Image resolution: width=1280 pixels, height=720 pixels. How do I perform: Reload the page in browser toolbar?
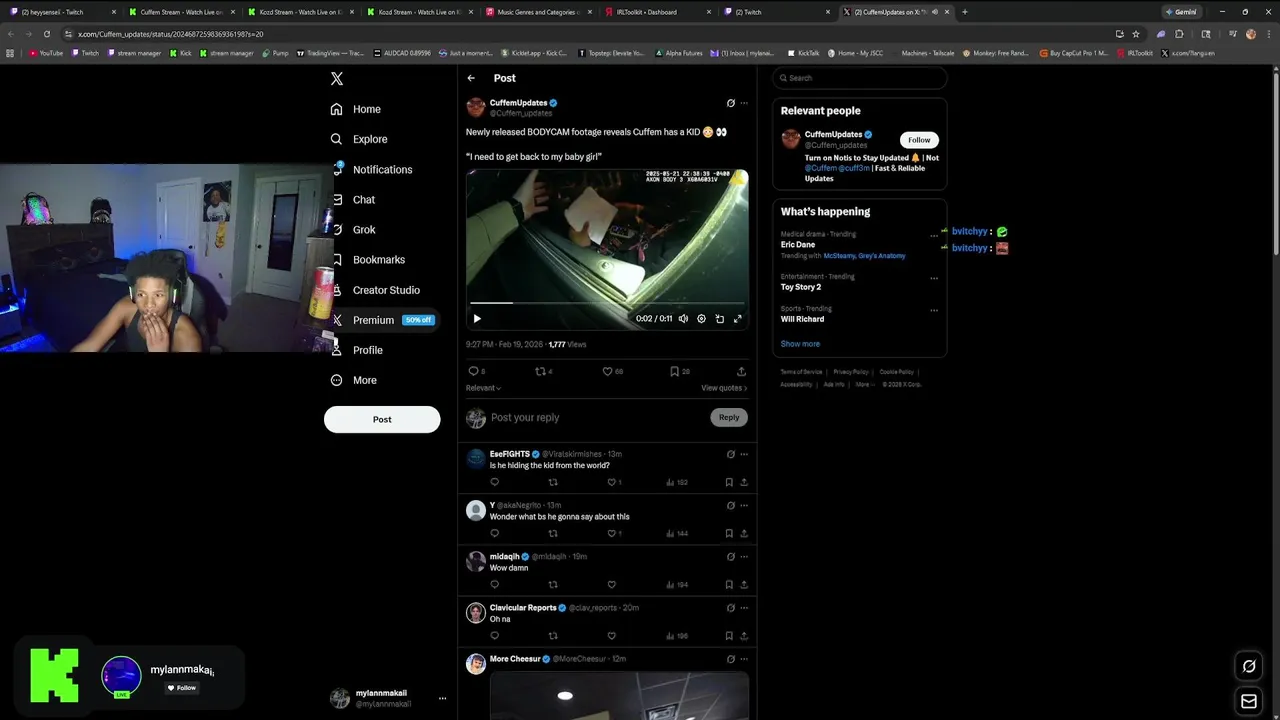[46, 34]
